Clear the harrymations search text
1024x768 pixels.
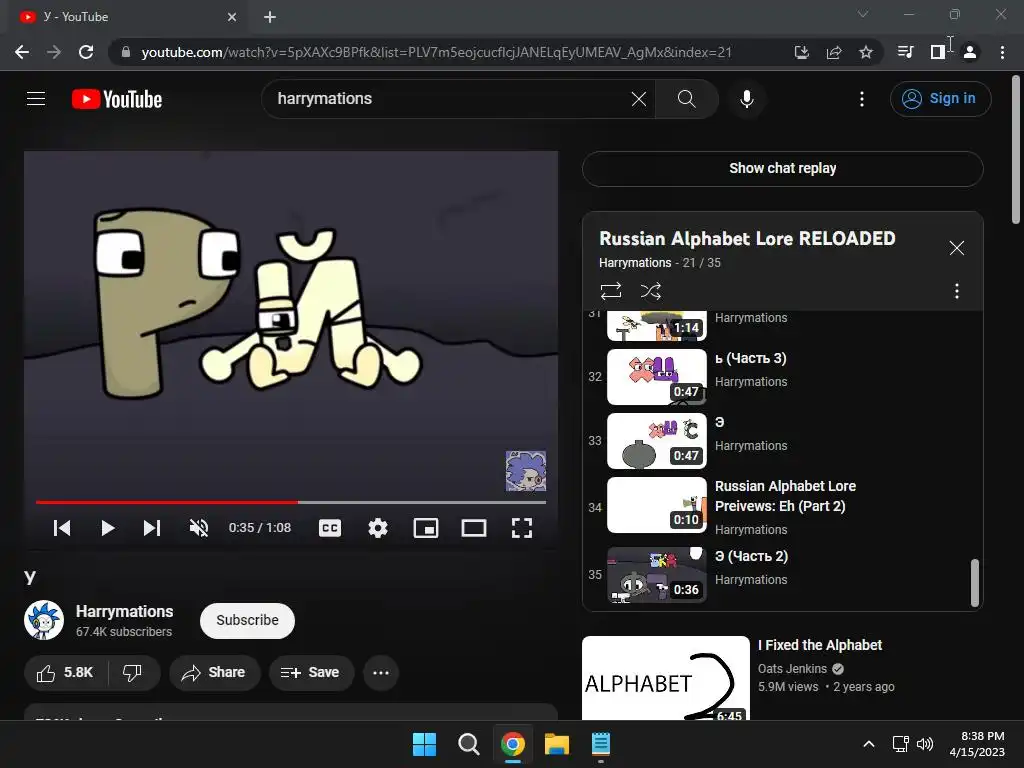tap(639, 99)
